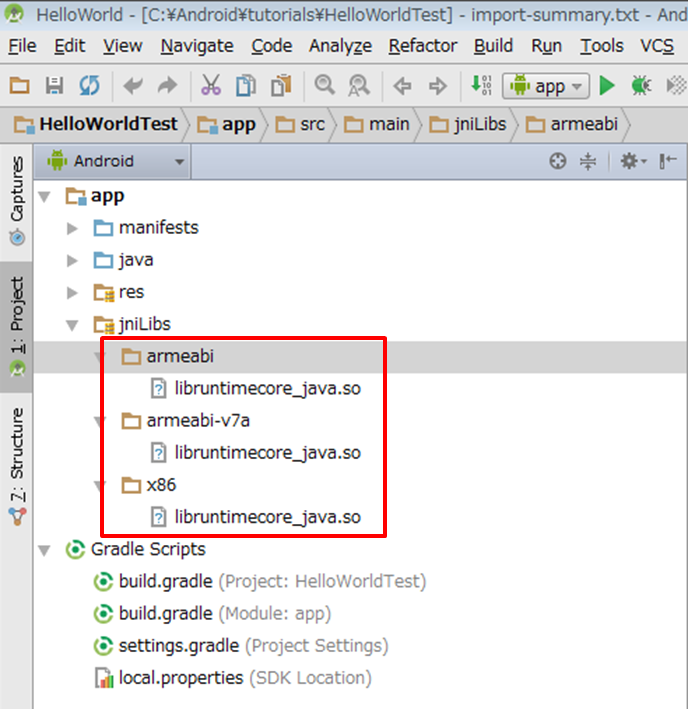Viewport: 688px width, 709px height.
Task: Open the Tools menu
Action: click(602, 46)
